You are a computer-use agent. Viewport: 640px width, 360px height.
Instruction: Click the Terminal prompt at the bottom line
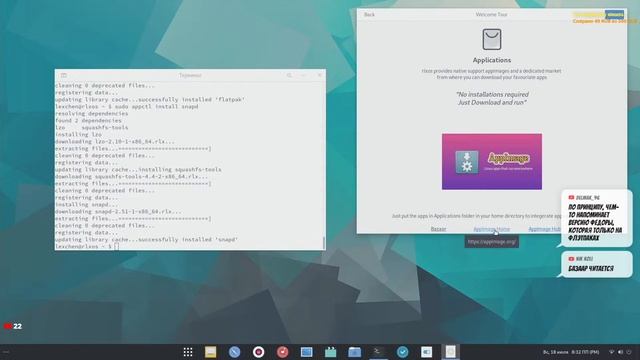pos(87,247)
